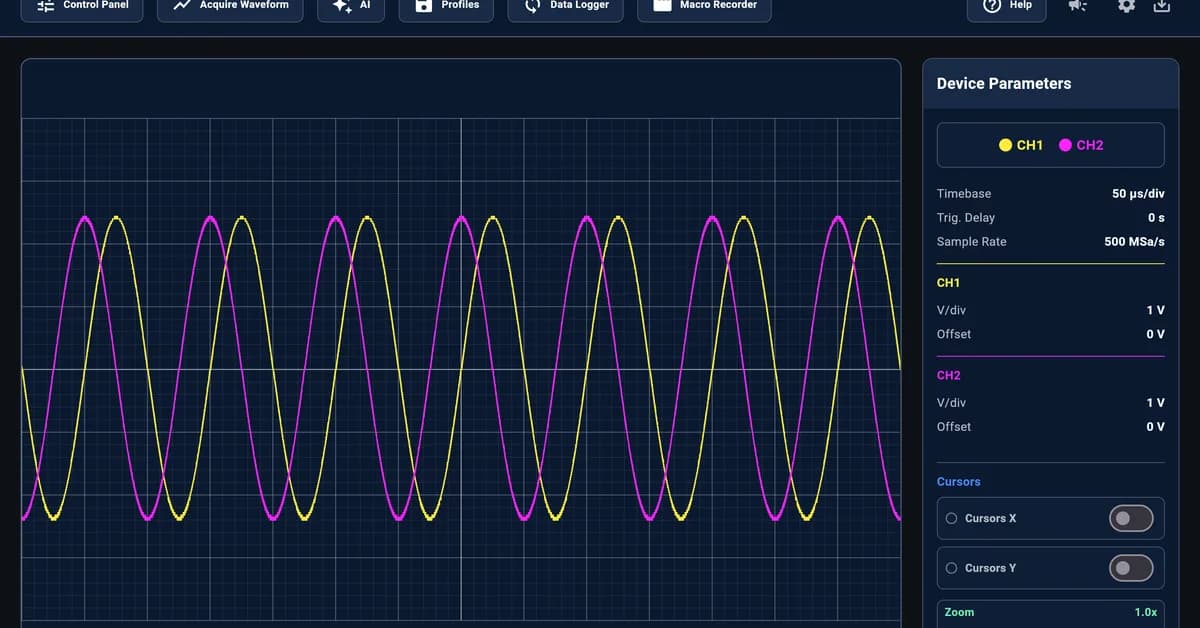Click the yellow CH1 section label
1200x628 pixels.
point(948,283)
